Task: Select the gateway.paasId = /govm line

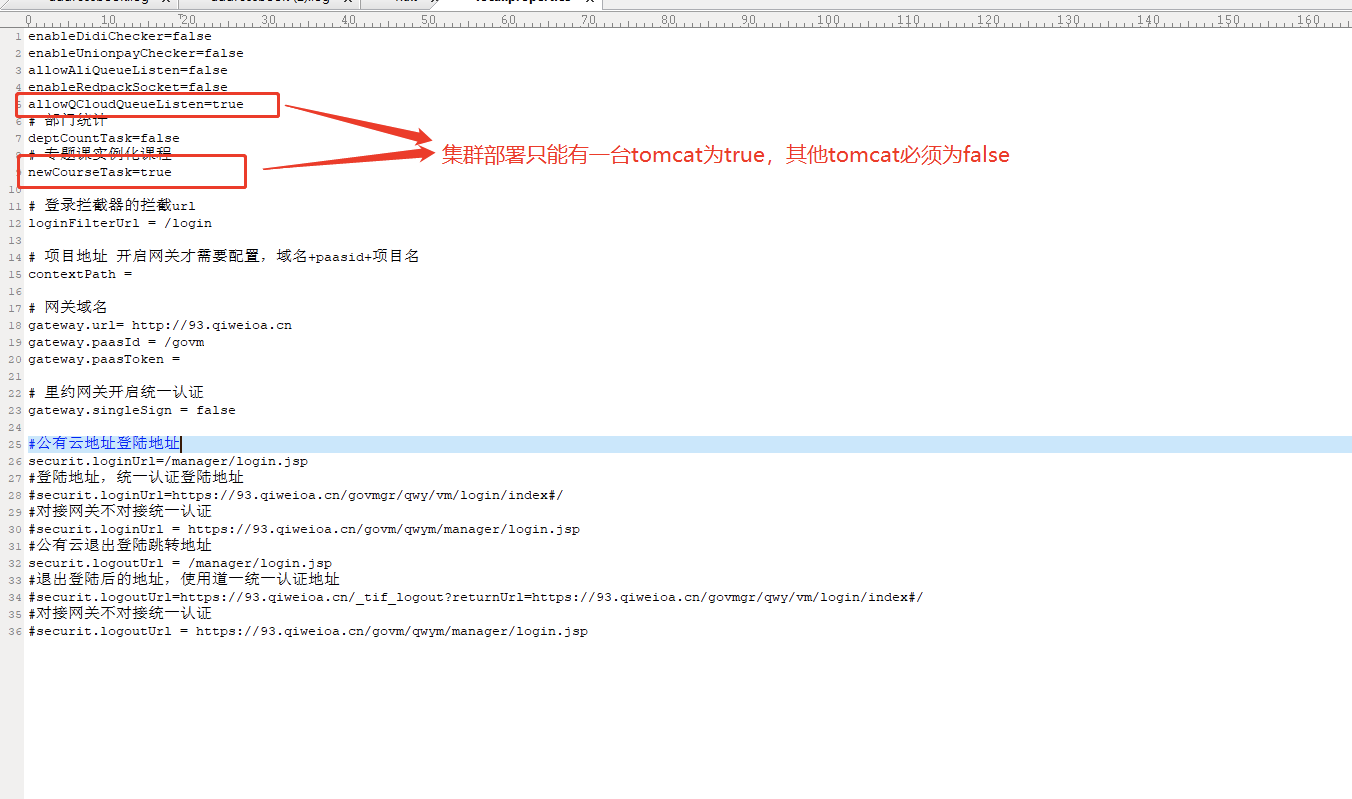Action: (116, 342)
